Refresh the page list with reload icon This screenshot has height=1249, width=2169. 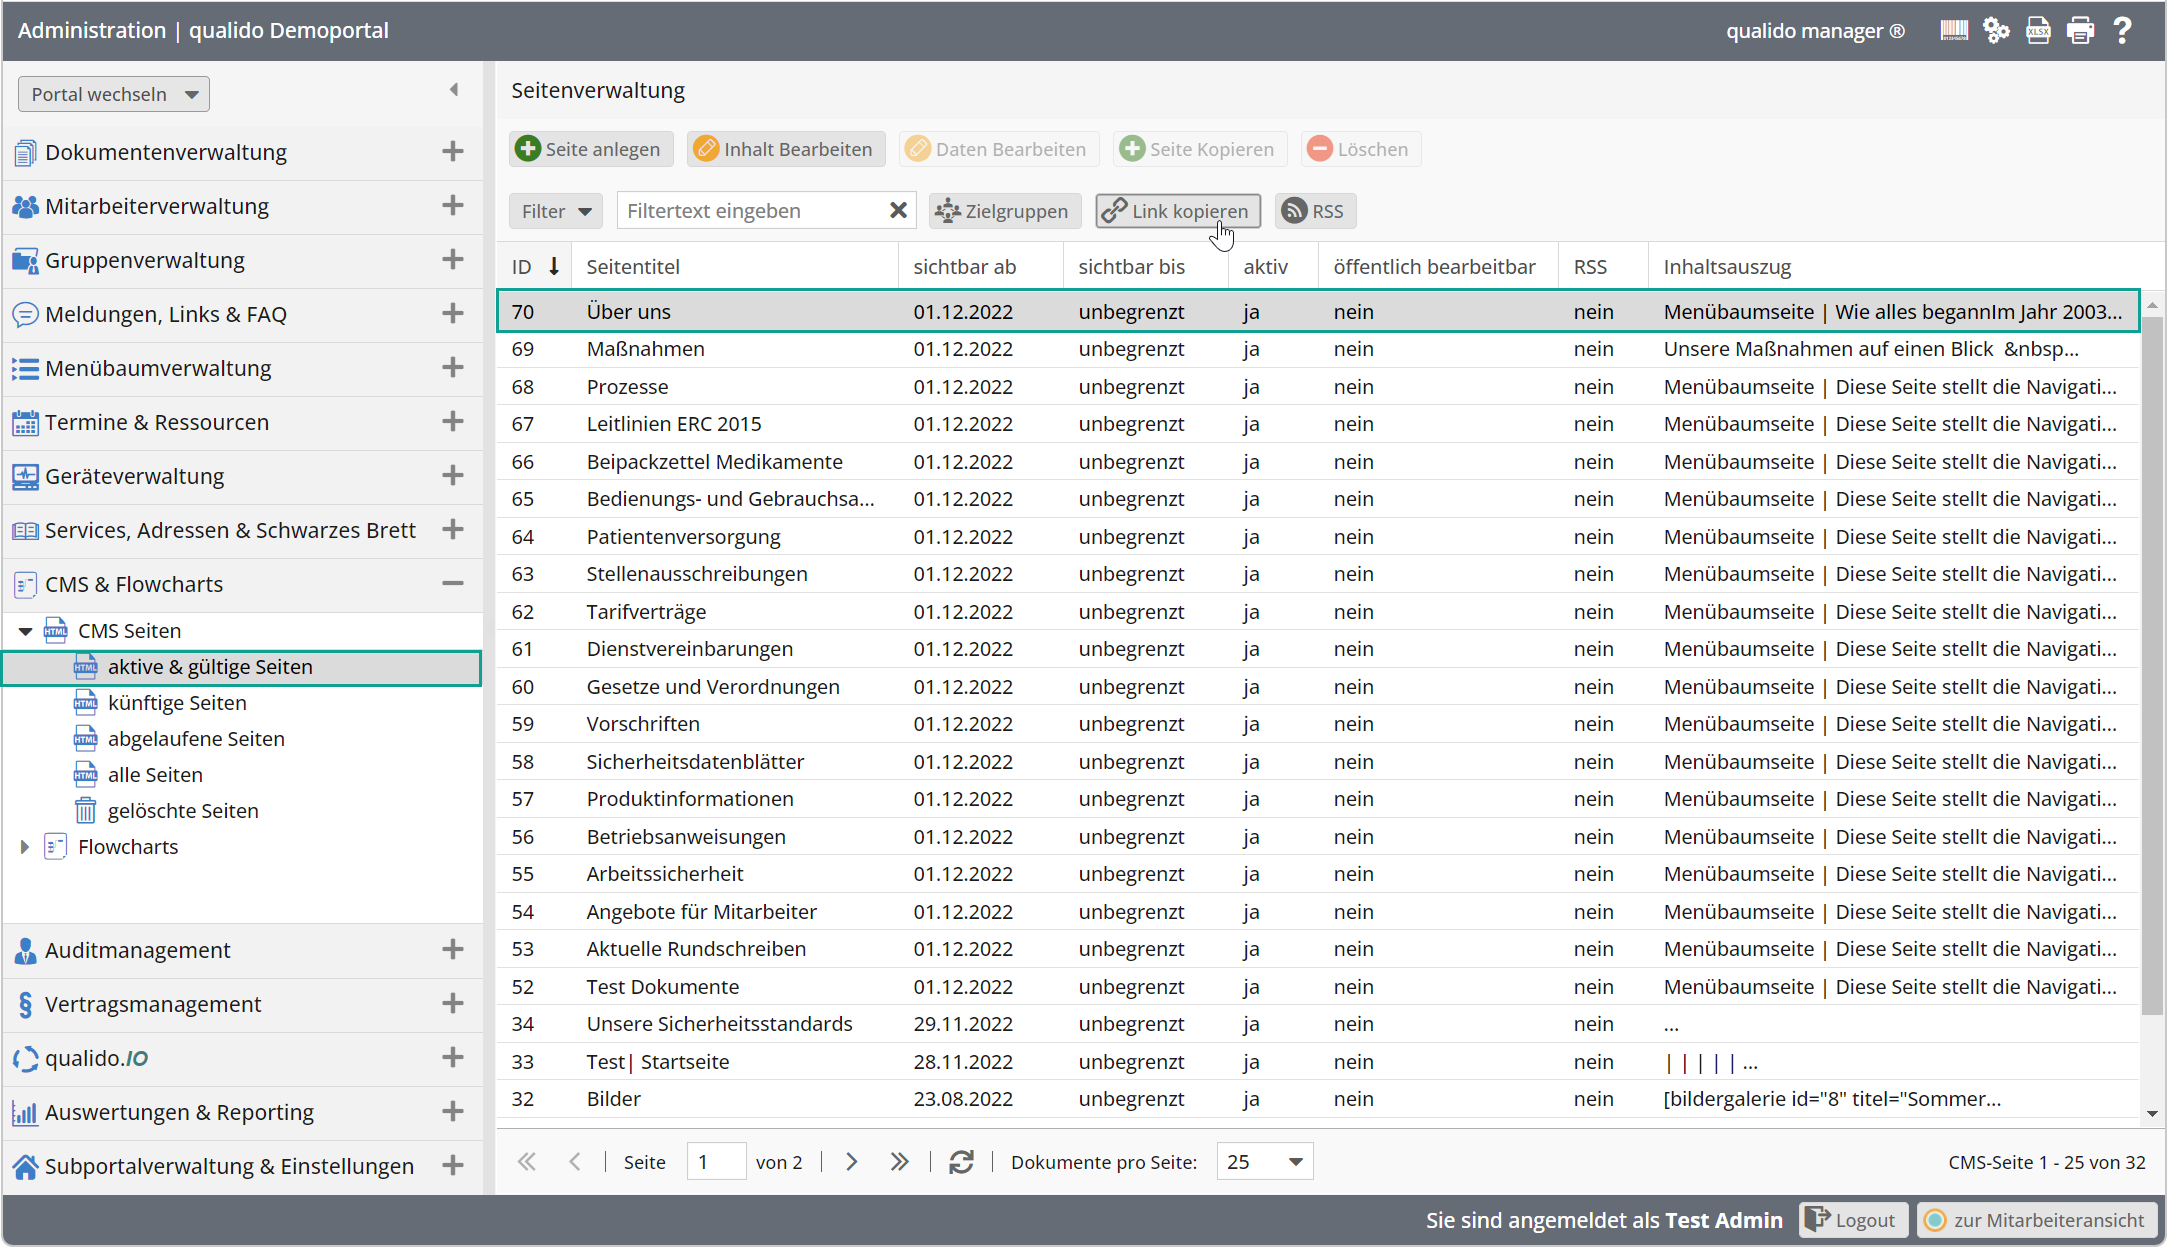(x=961, y=1162)
